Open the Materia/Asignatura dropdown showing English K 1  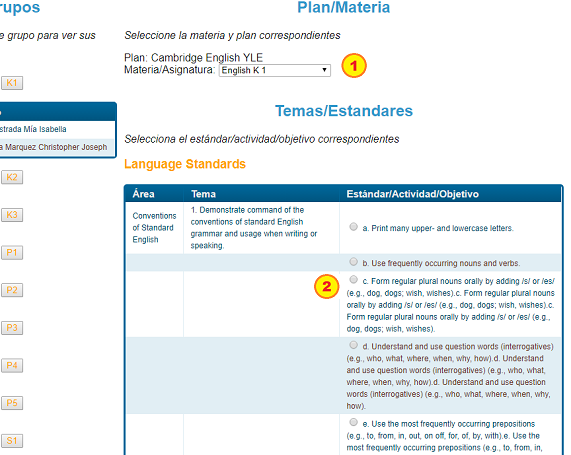tap(275, 70)
